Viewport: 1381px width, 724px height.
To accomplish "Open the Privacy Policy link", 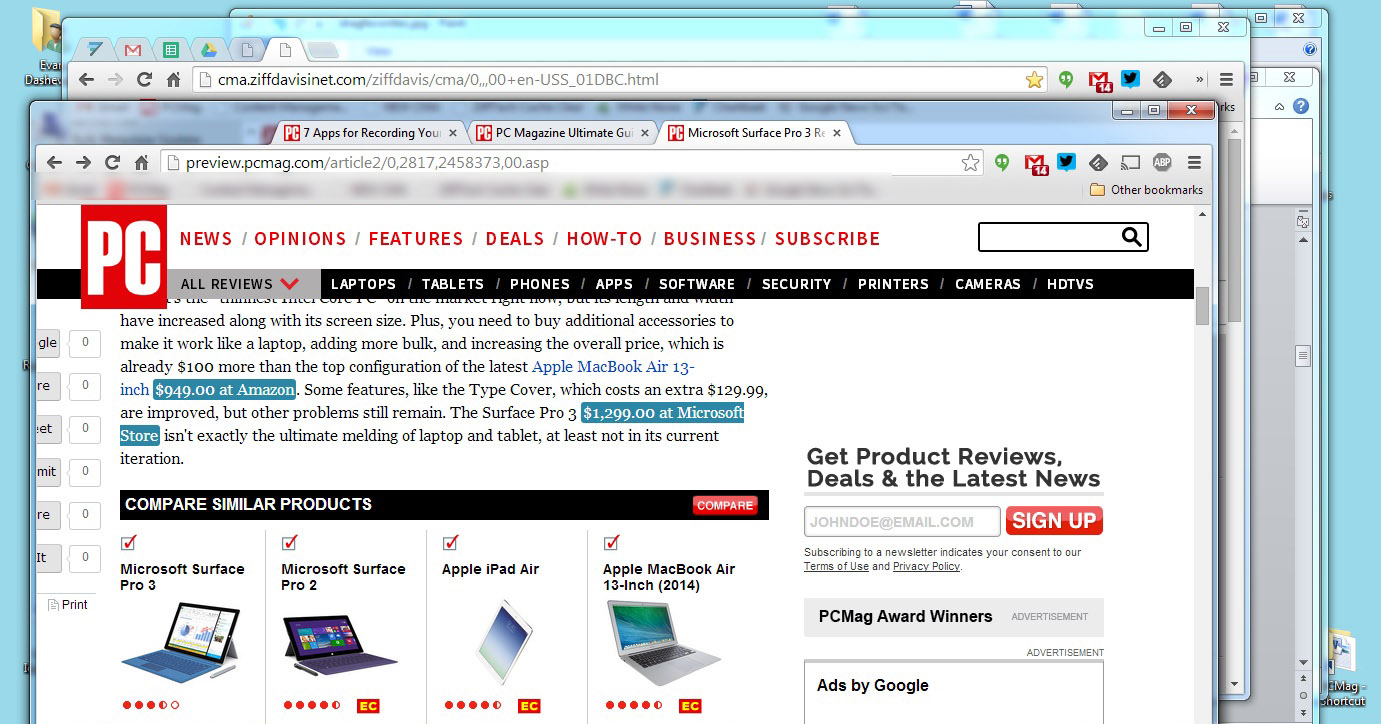I will 926,566.
